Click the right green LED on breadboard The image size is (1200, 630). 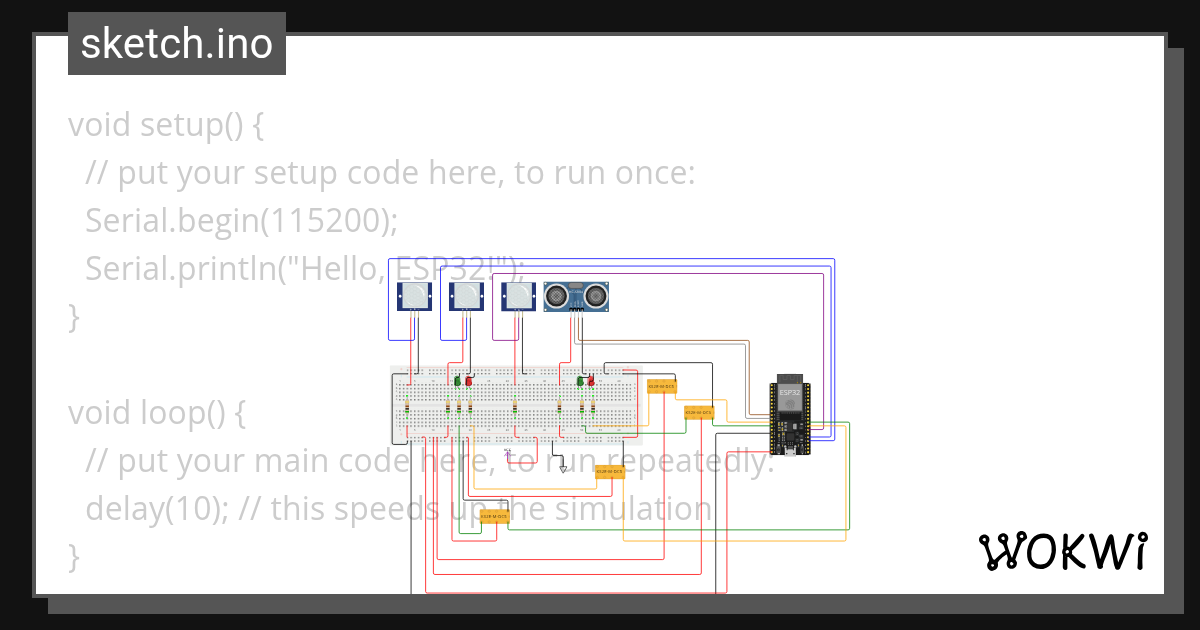coord(581,380)
